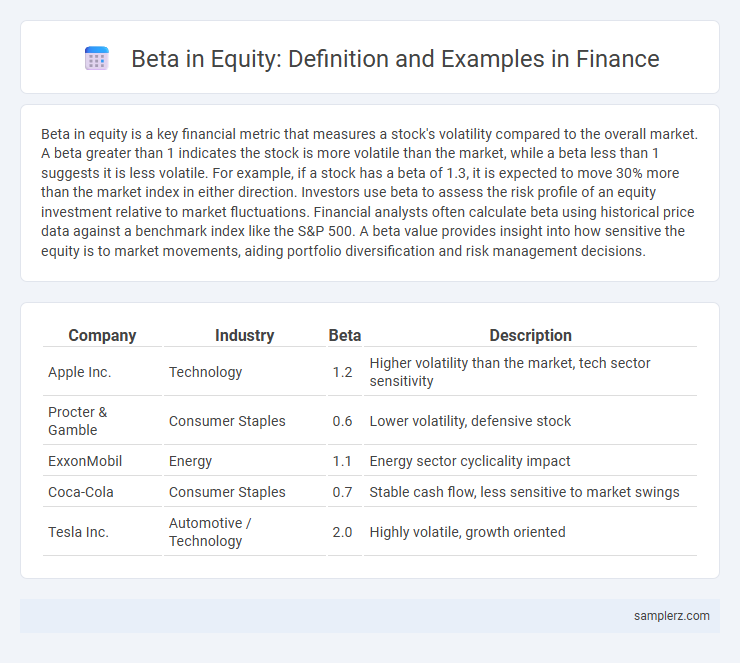Image resolution: width=740 pixels, height=663 pixels.
Task: Click 'Energy sector cyclicality impact' description
Action: click(x=470, y=461)
